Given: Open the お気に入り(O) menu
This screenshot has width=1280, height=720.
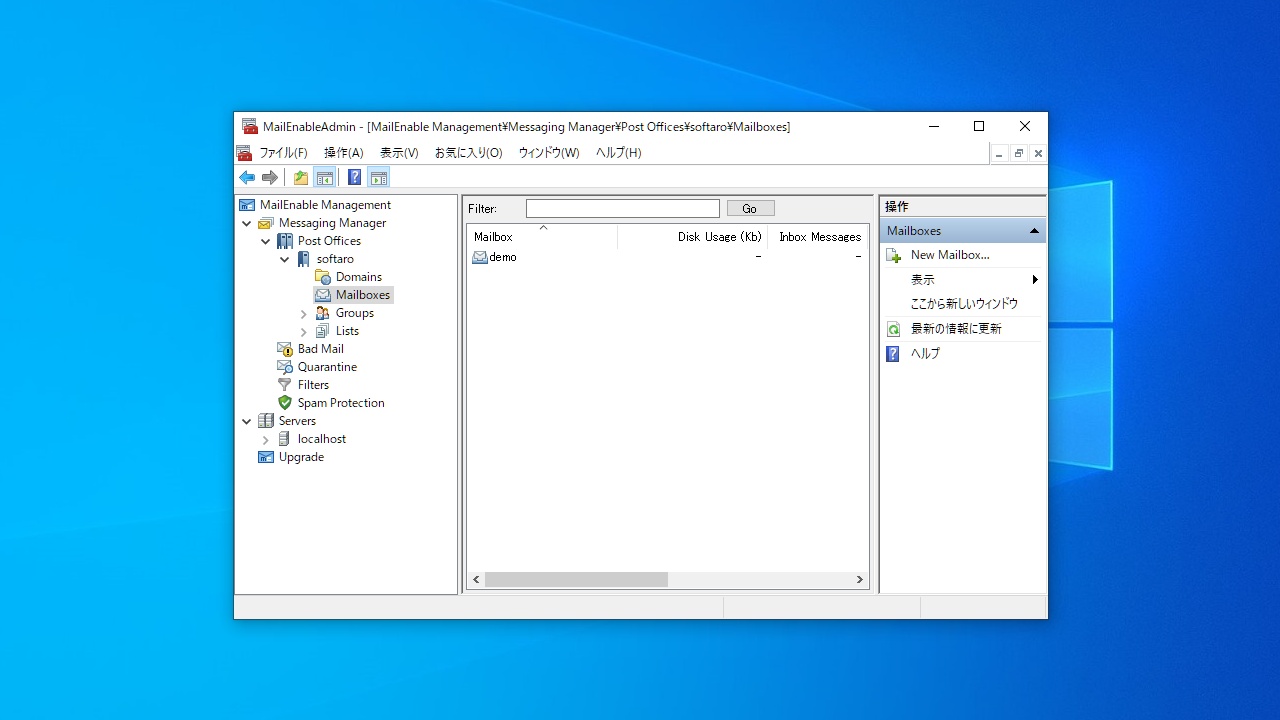Looking at the screenshot, I should point(468,153).
